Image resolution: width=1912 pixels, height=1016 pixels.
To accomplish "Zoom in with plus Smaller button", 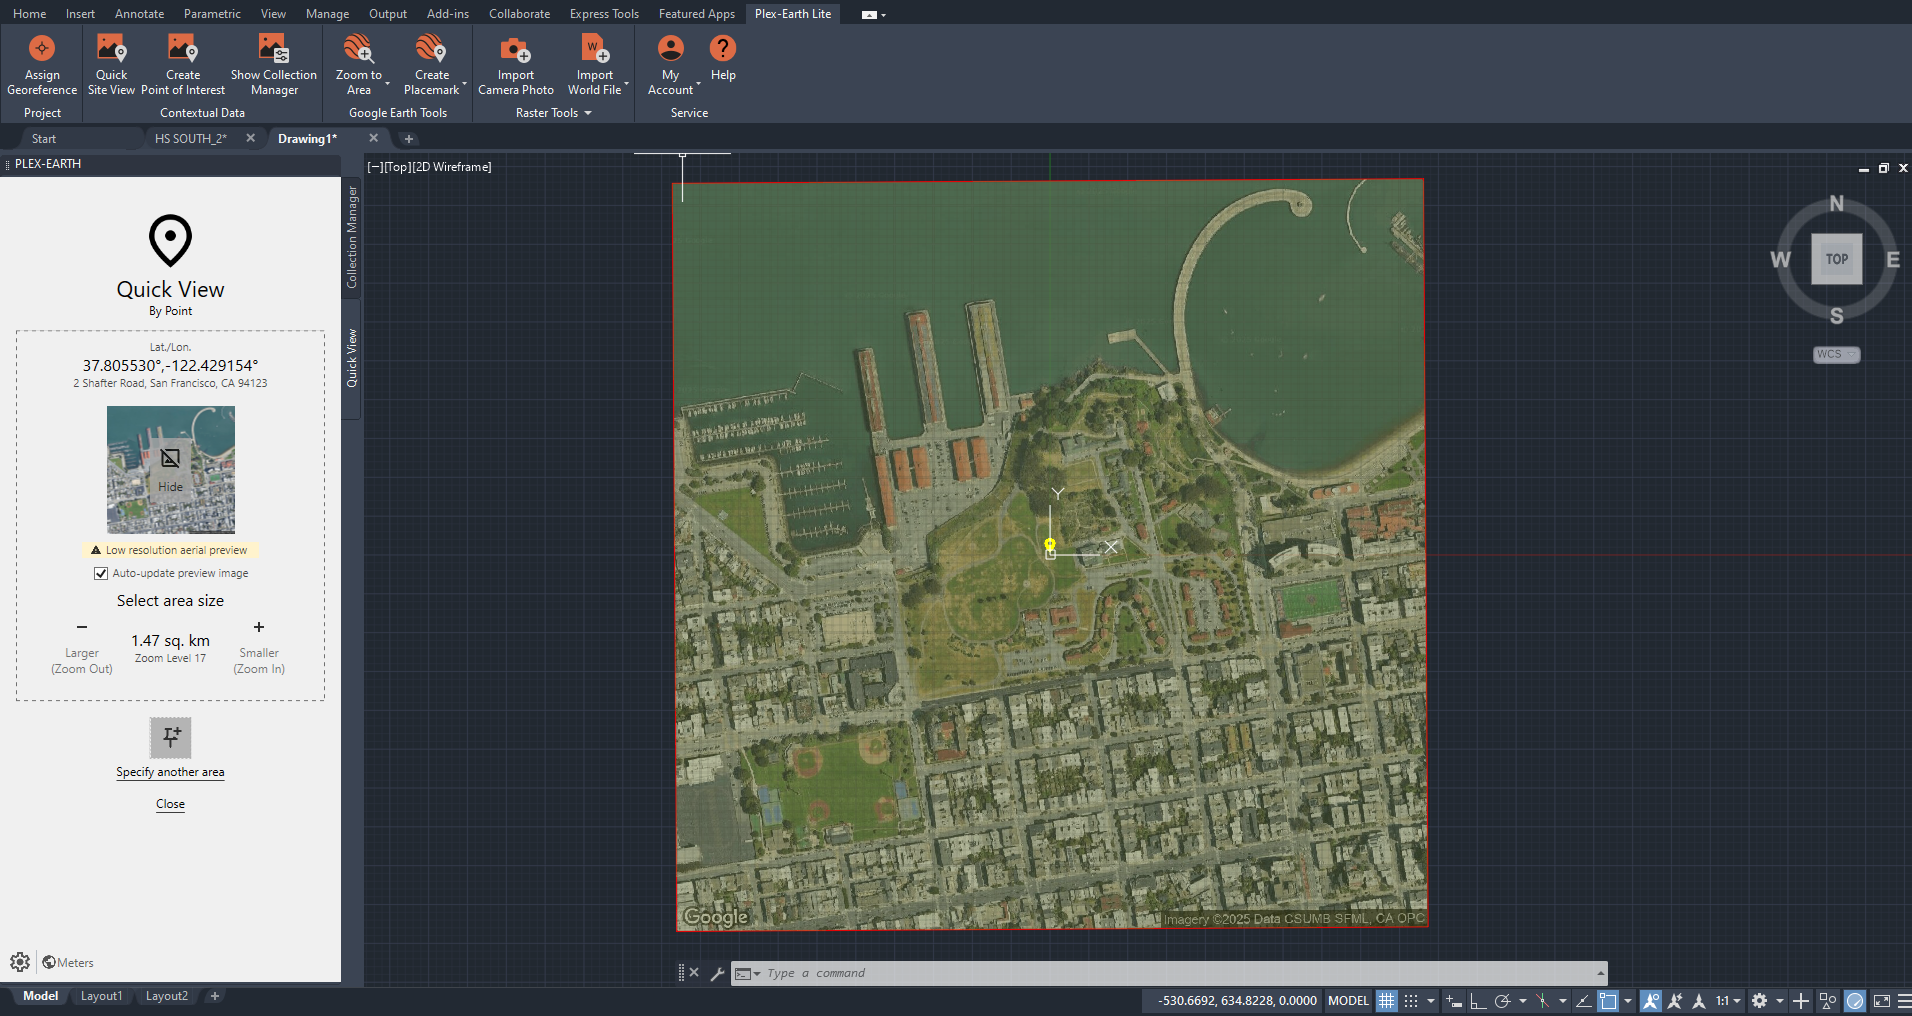I will click(x=259, y=627).
